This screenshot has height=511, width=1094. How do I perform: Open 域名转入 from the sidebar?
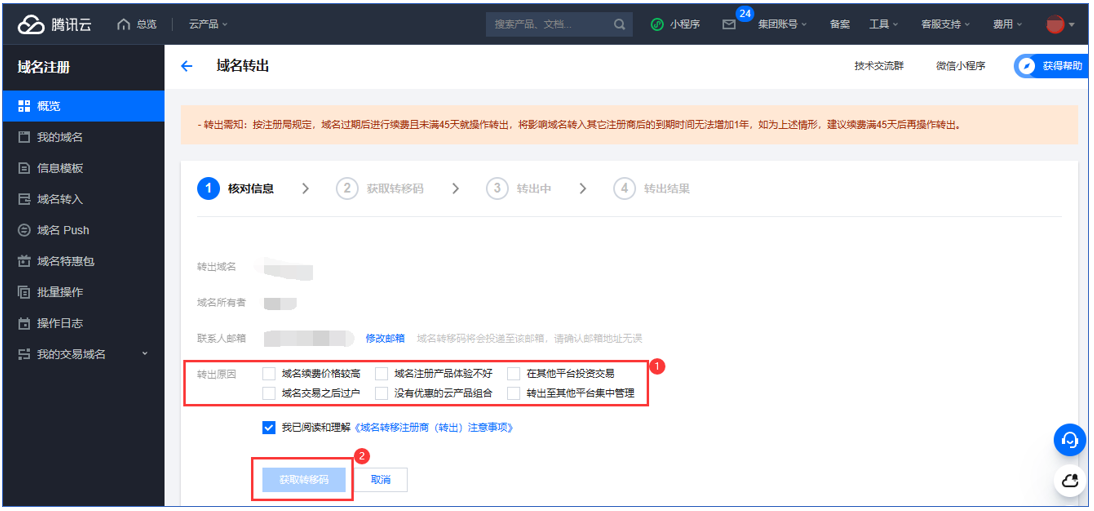(60, 199)
